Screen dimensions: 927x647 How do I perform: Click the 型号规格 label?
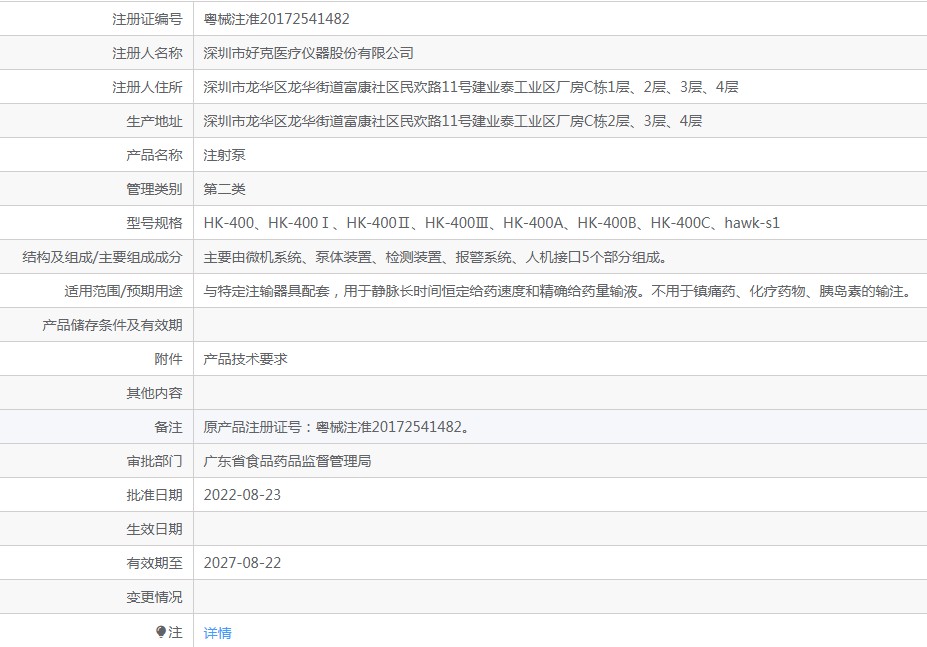click(x=154, y=223)
